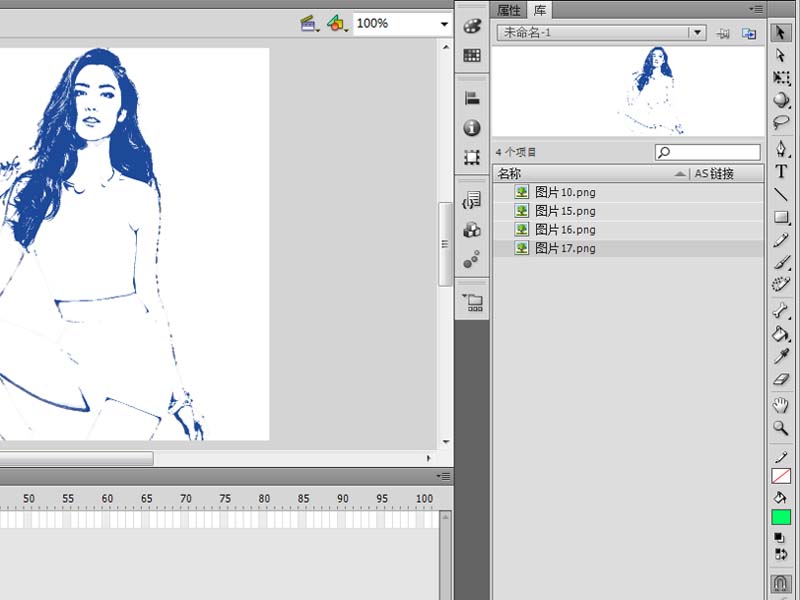The image size is (800, 600).
Task: Click stage vertical scrollbar up arrow
Action: 446,47
